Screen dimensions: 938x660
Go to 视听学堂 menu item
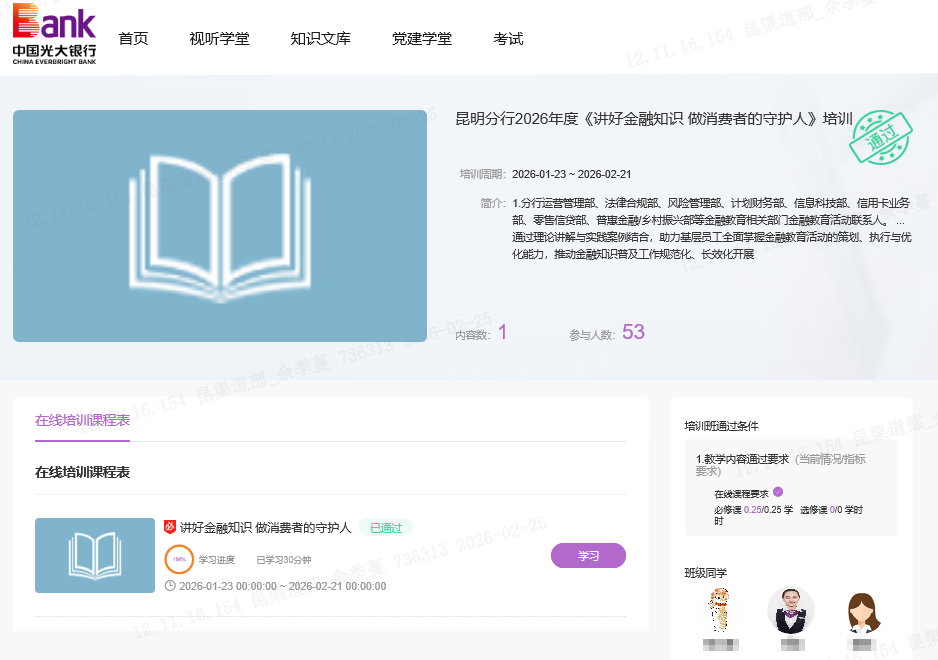(219, 39)
